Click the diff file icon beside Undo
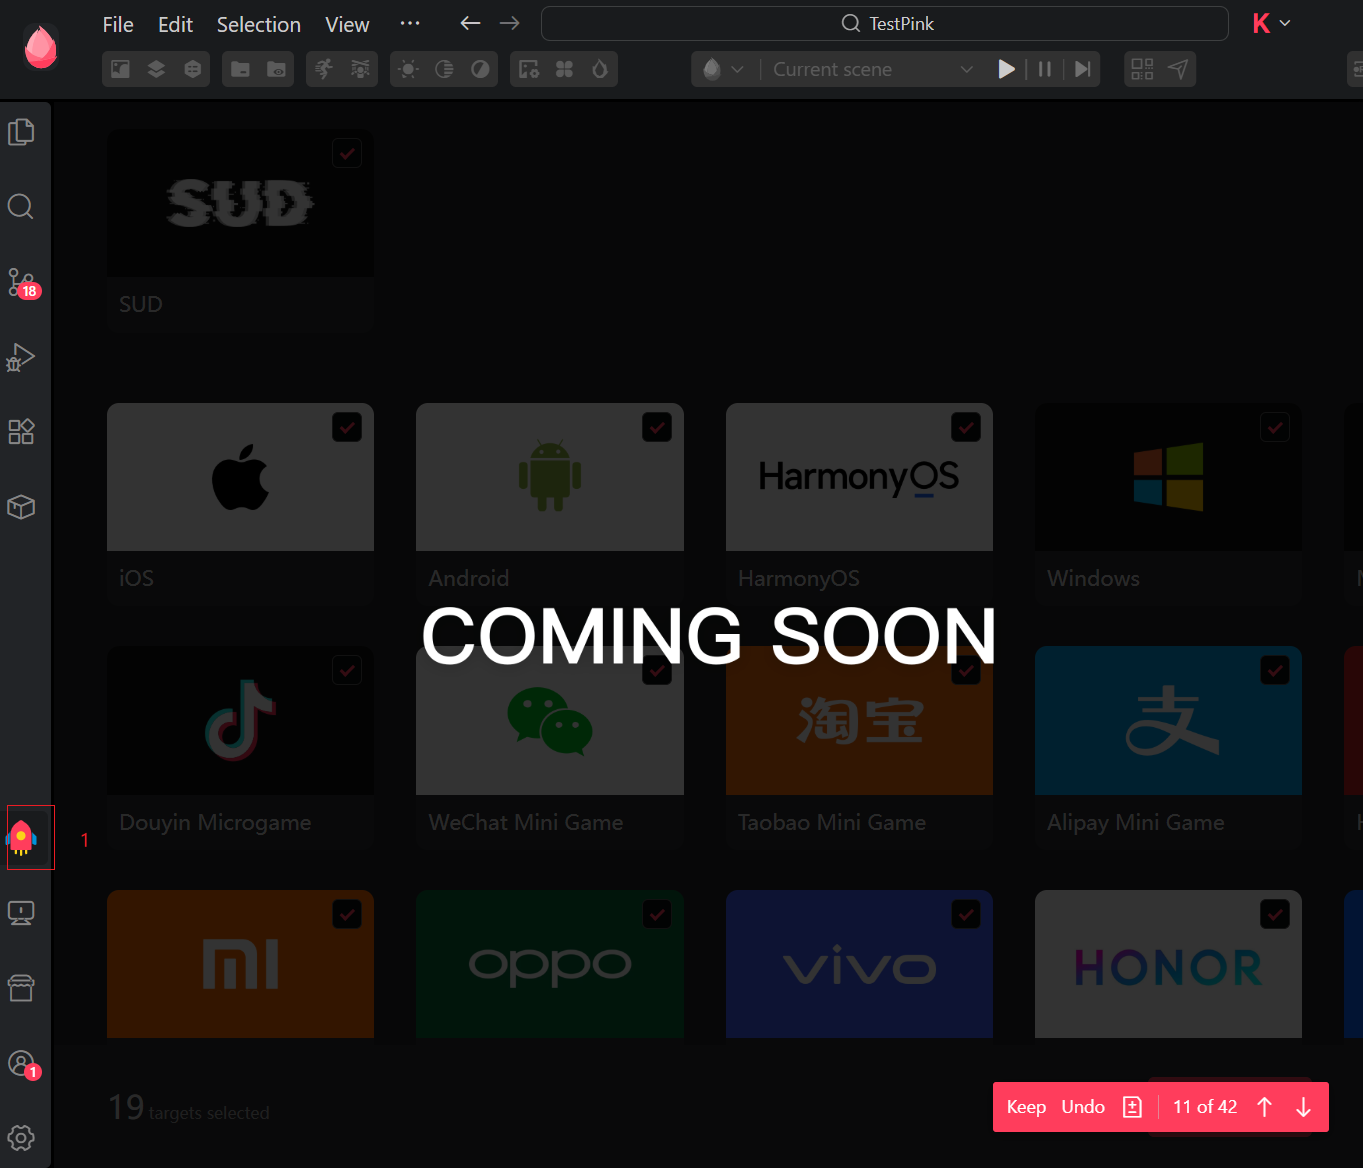The height and width of the screenshot is (1168, 1363). click(1132, 1107)
